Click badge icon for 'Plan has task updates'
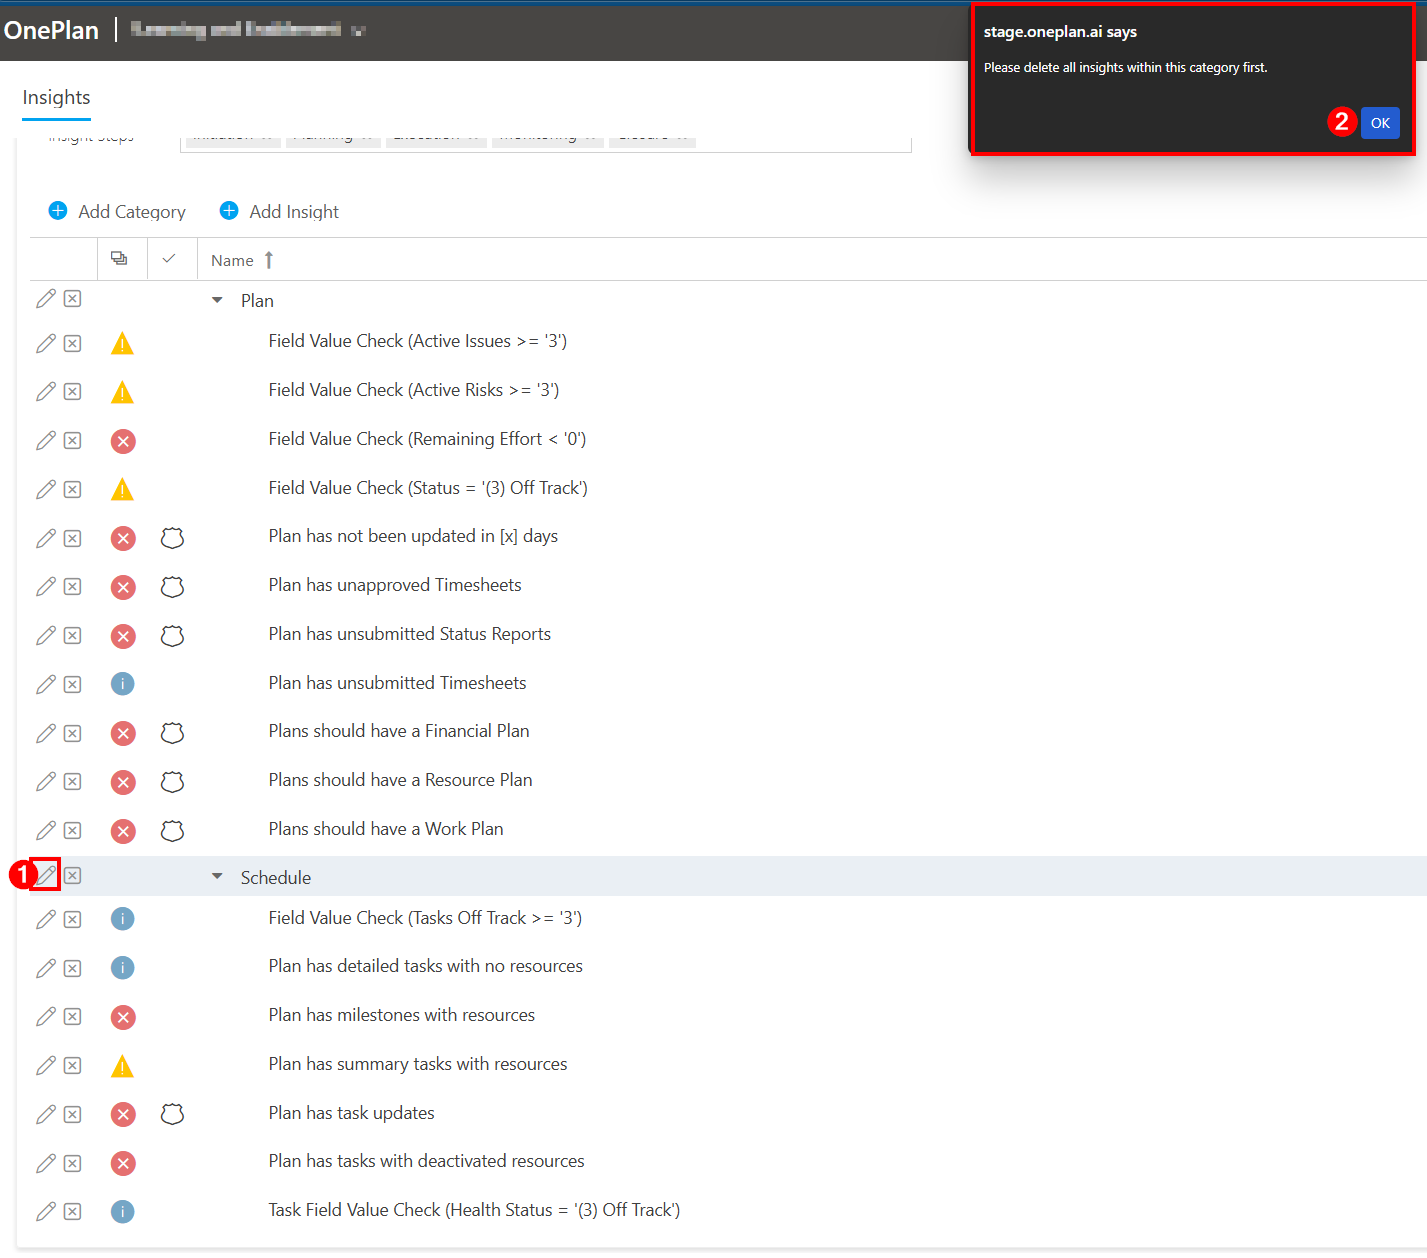1427x1258 pixels. click(x=172, y=1114)
